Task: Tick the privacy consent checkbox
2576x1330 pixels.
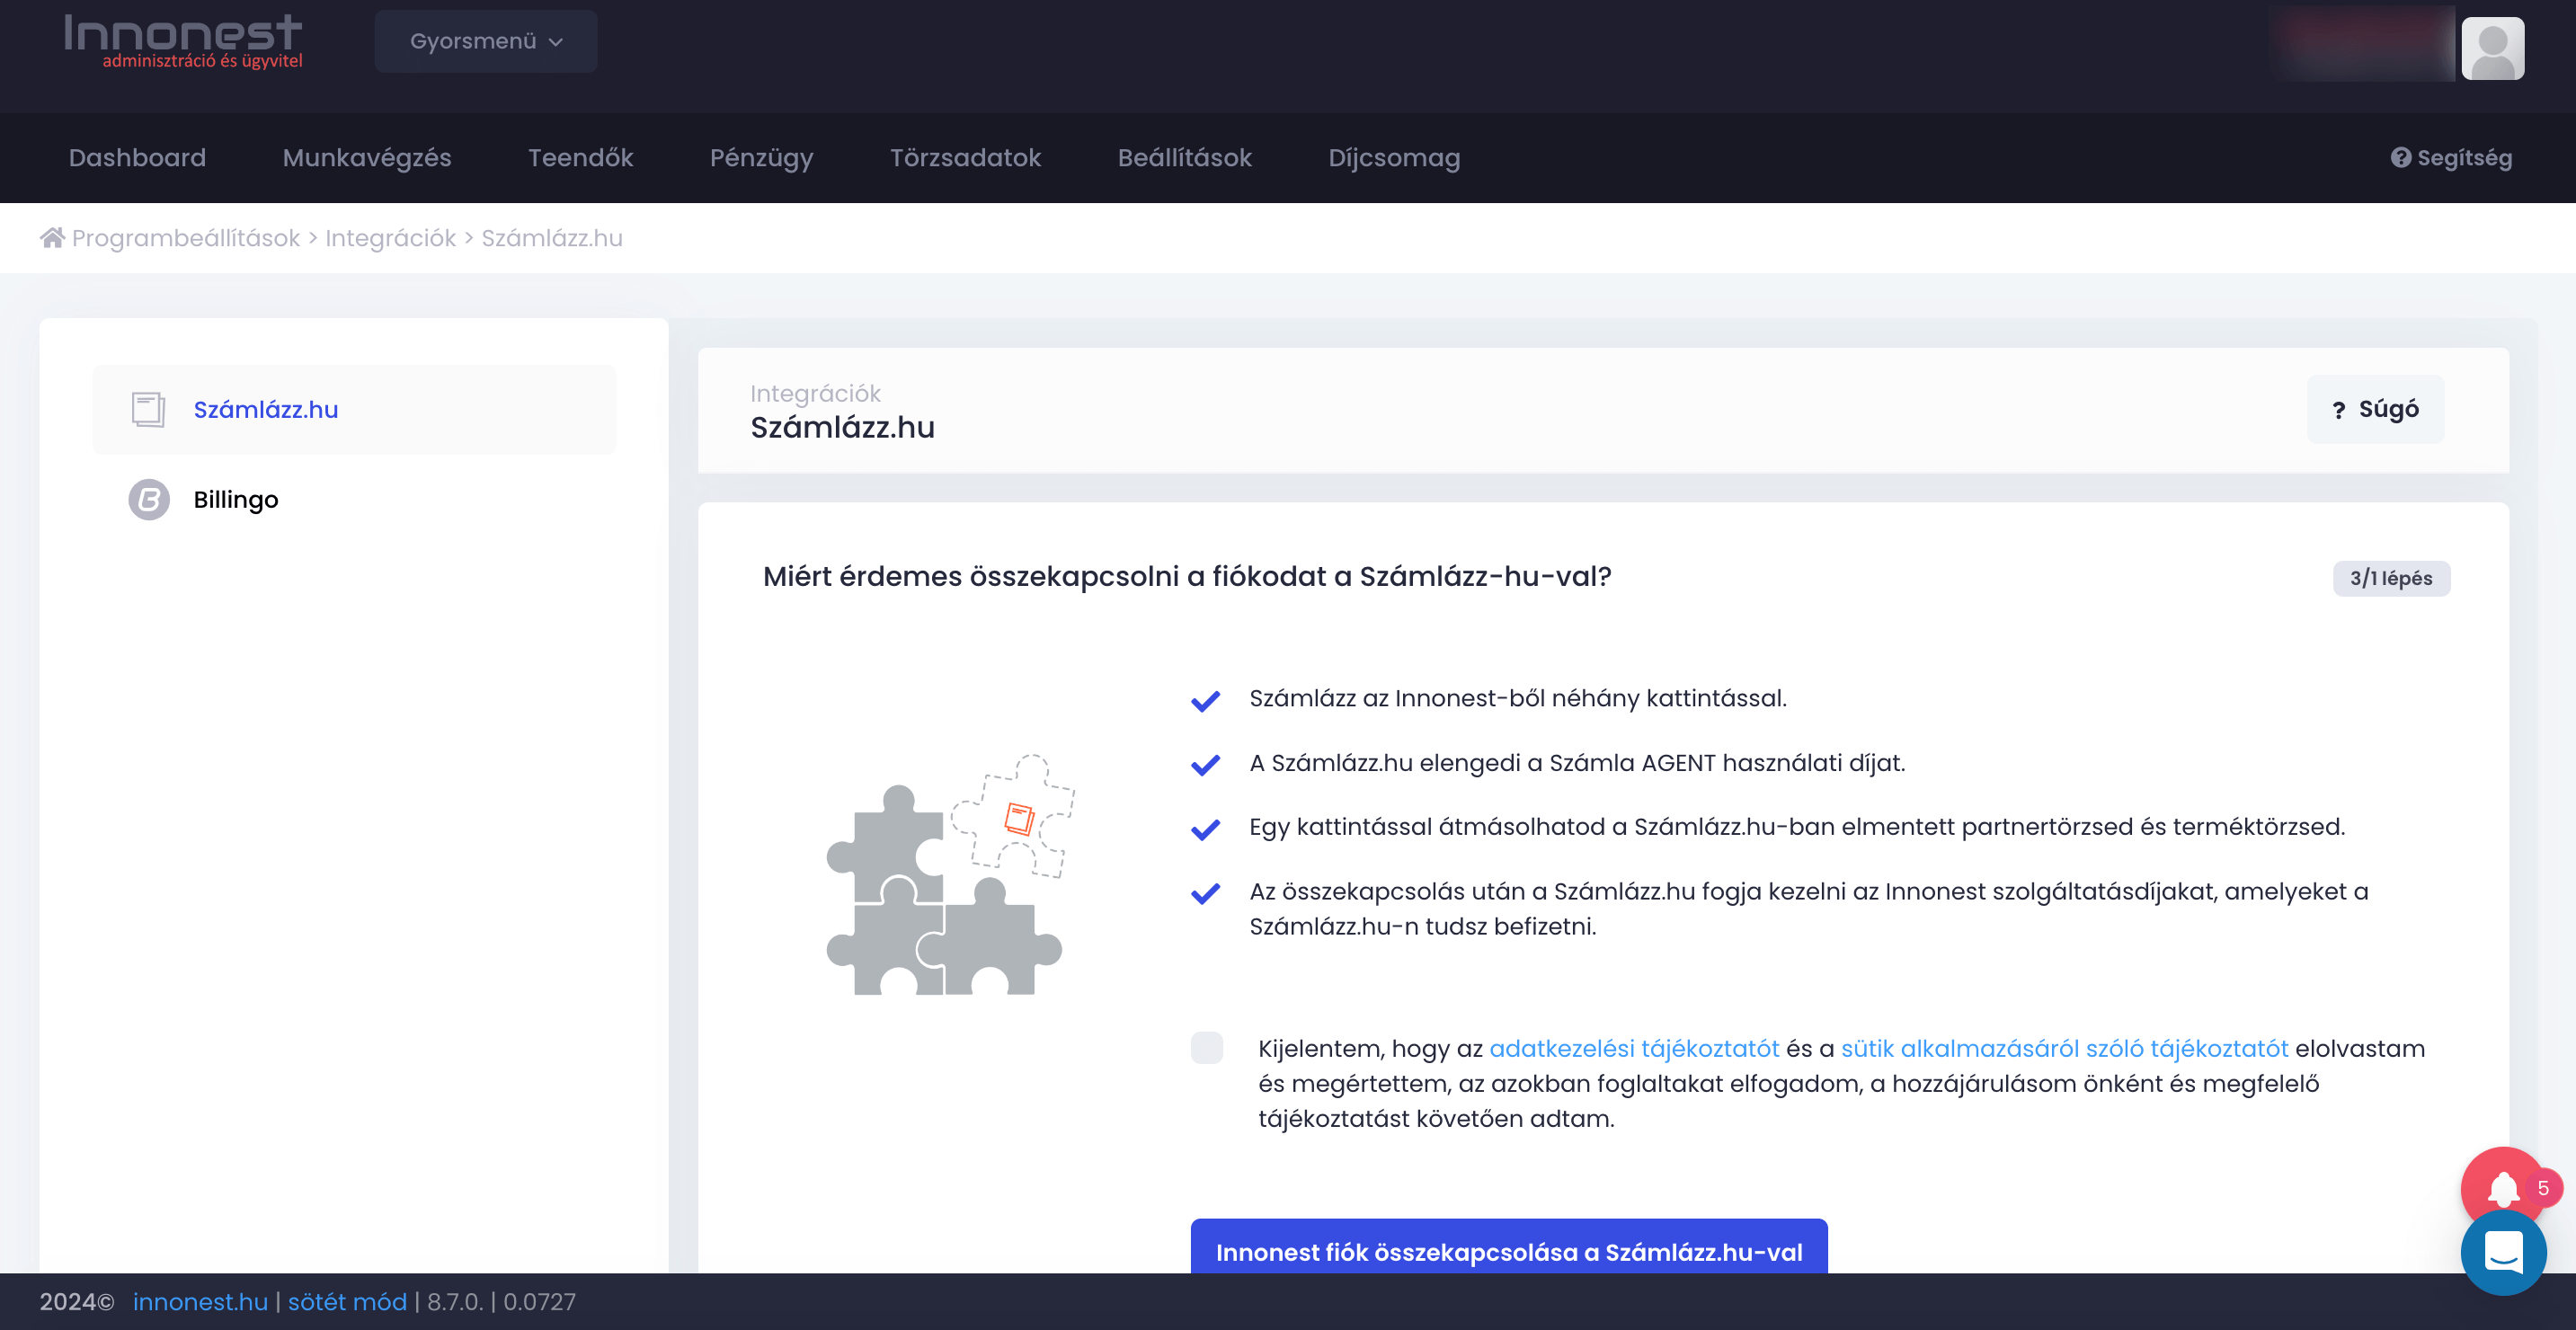Action: click(1207, 1047)
